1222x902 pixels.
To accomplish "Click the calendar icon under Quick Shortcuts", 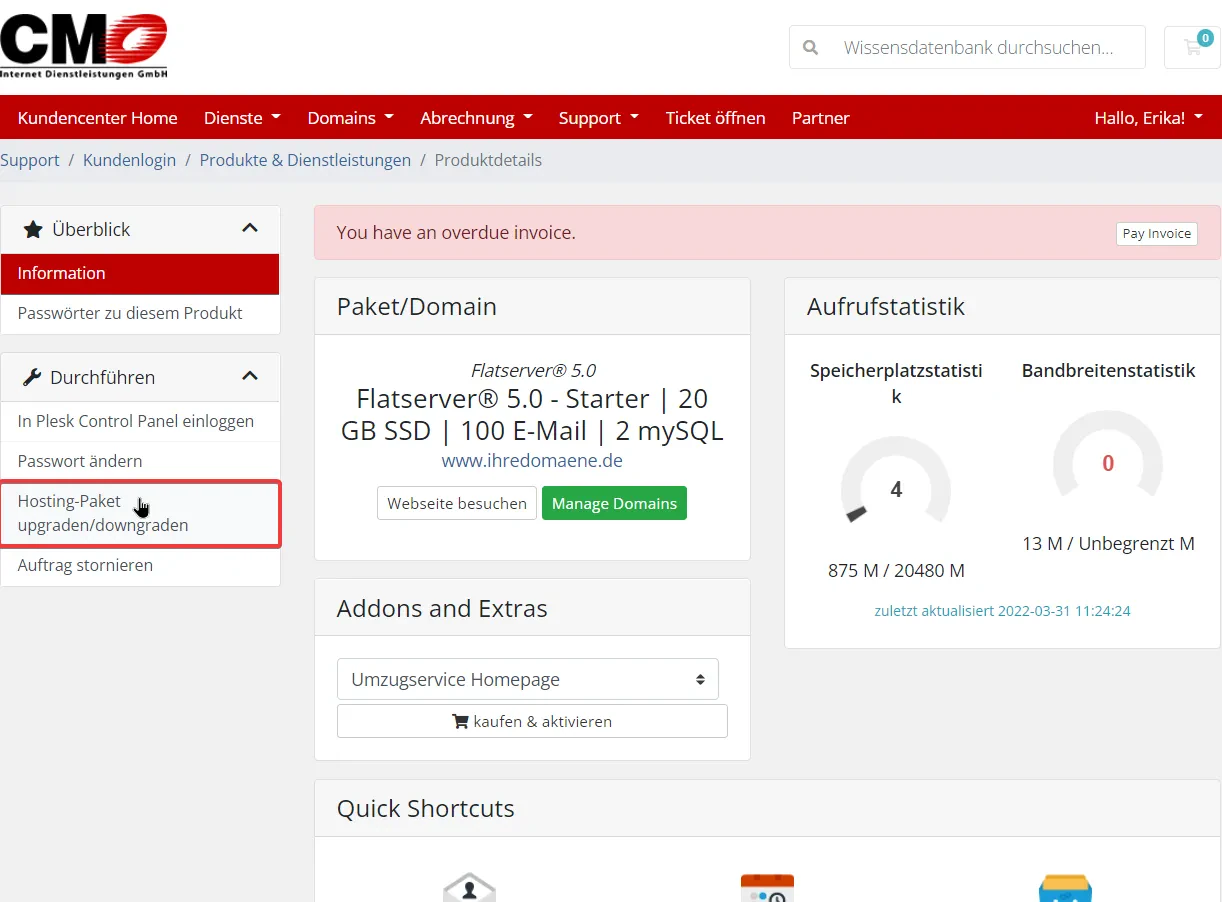I will 767,888.
